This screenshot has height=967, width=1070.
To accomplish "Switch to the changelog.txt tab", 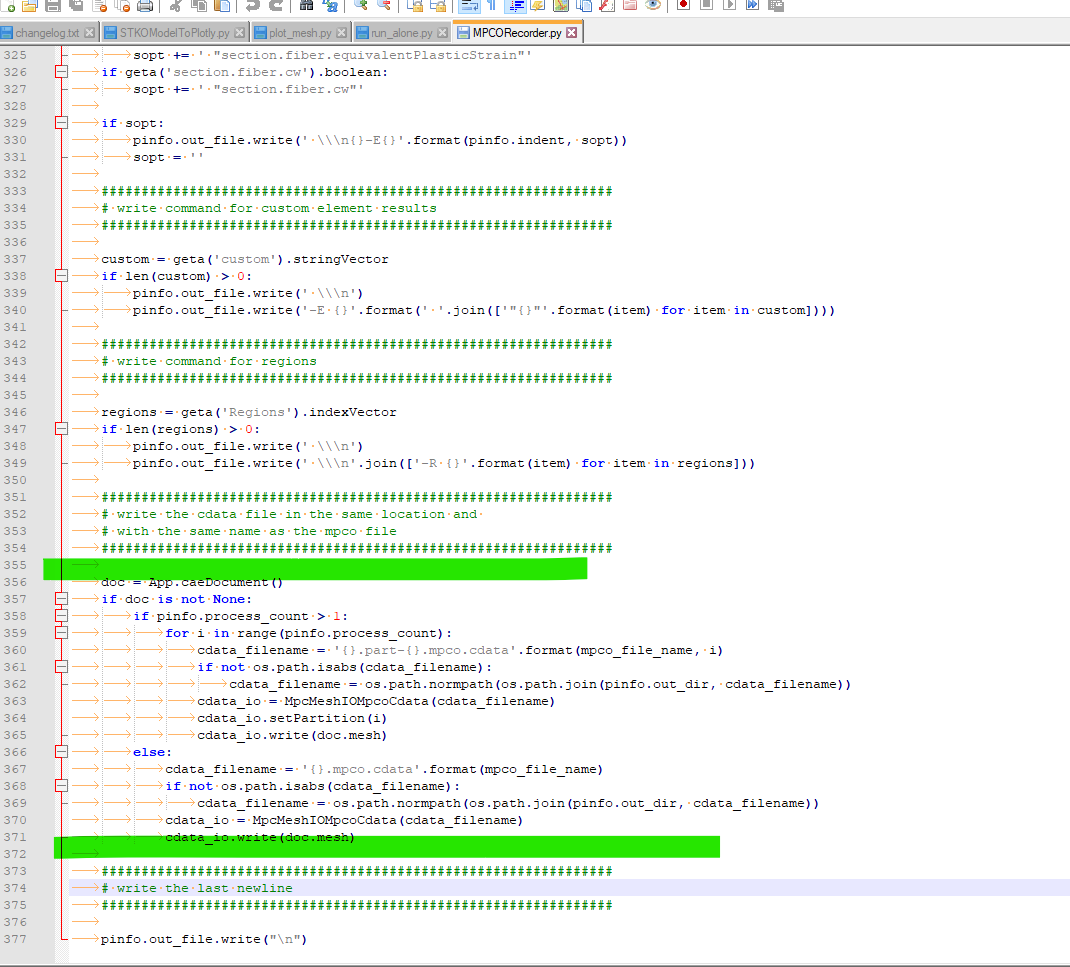I will tap(47, 33).
